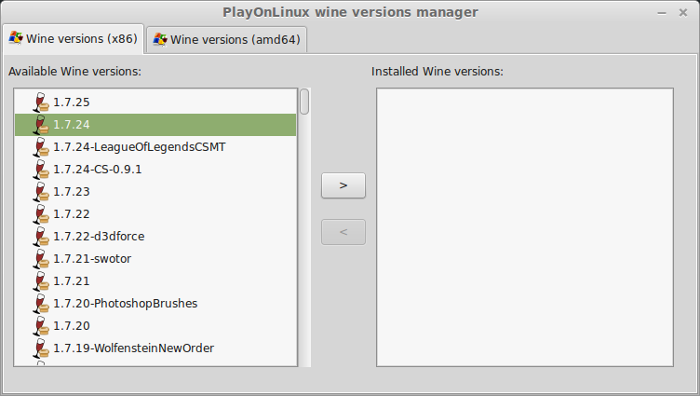700x396 pixels.
Task: Click the wine glass icon for 1.7.22-d3dforce
Action: [41, 236]
